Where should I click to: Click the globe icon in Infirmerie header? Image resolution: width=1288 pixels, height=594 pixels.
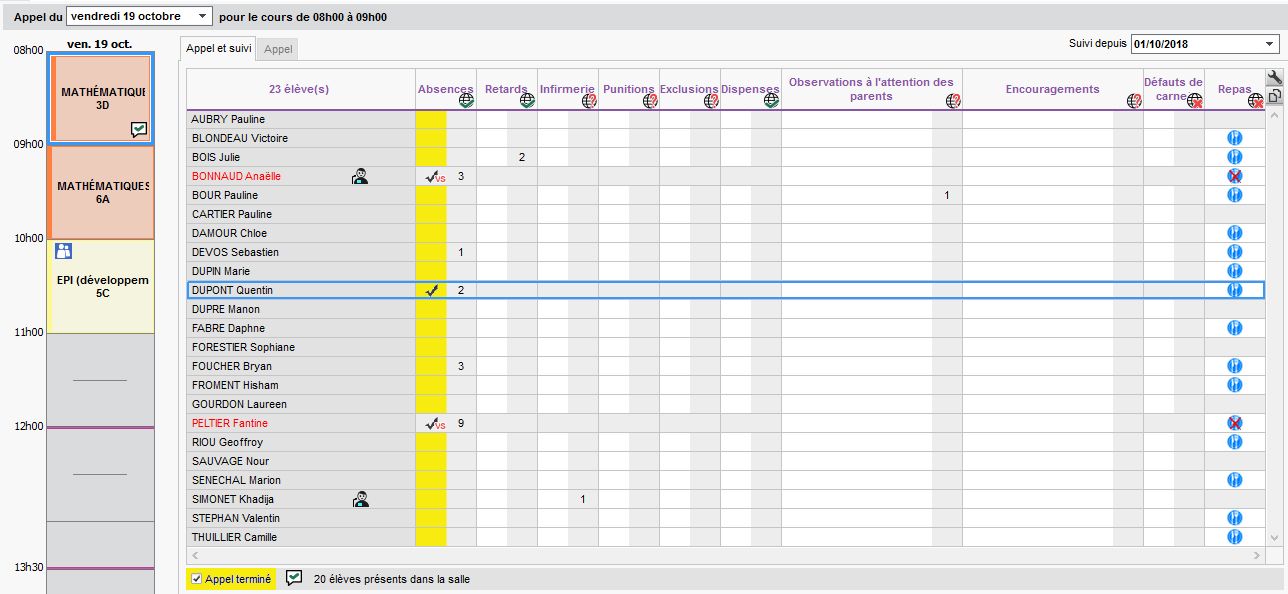(588, 100)
